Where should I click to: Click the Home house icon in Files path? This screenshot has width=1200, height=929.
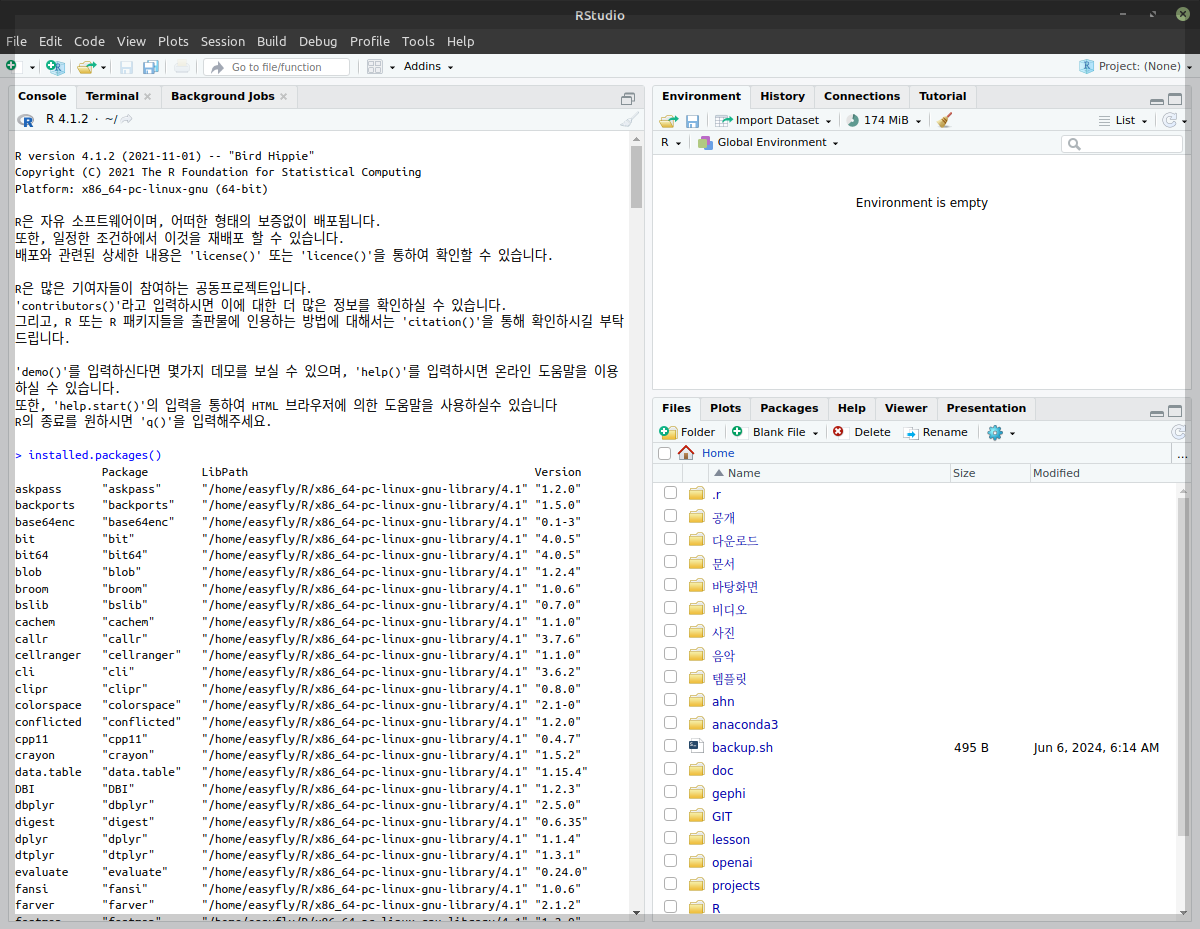686,453
